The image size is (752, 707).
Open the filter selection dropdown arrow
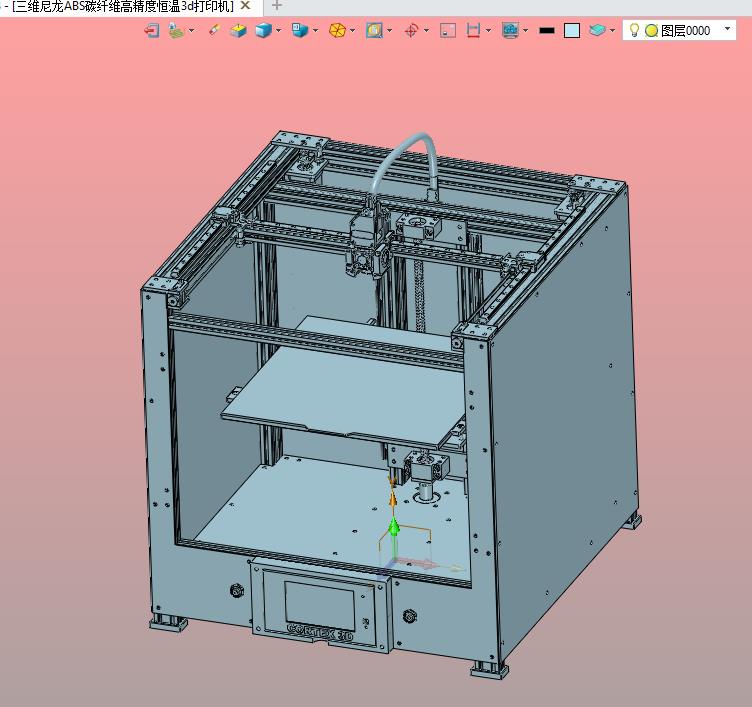(x=192, y=31)
